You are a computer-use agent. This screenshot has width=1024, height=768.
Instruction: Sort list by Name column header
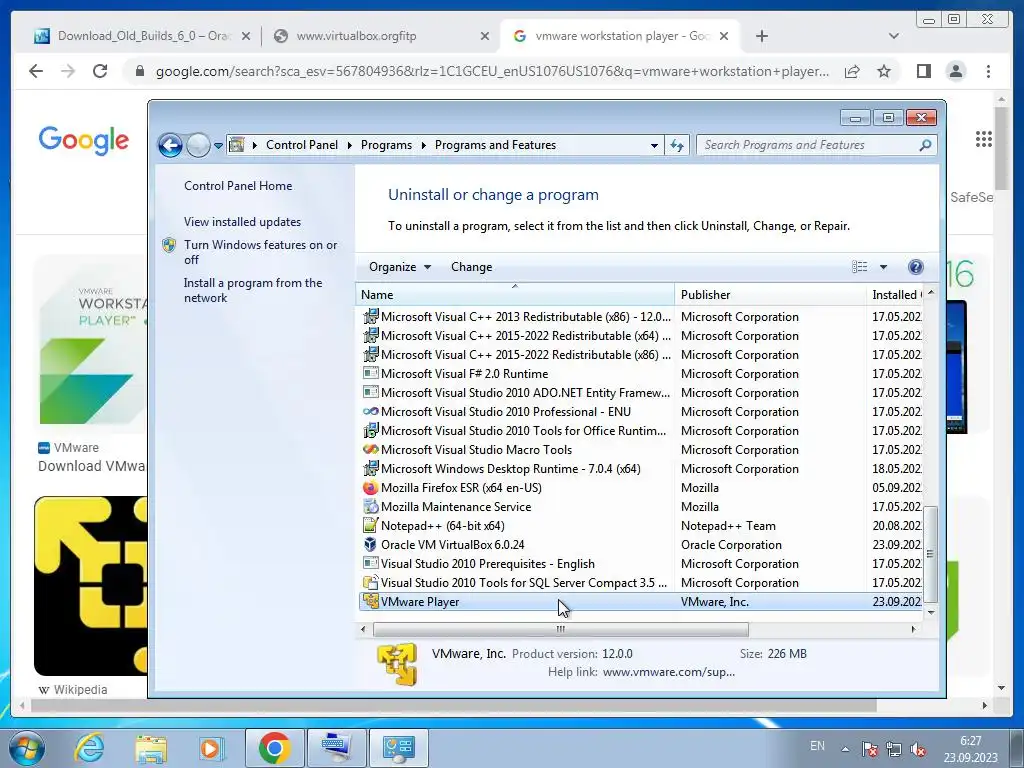click(515, 295)
